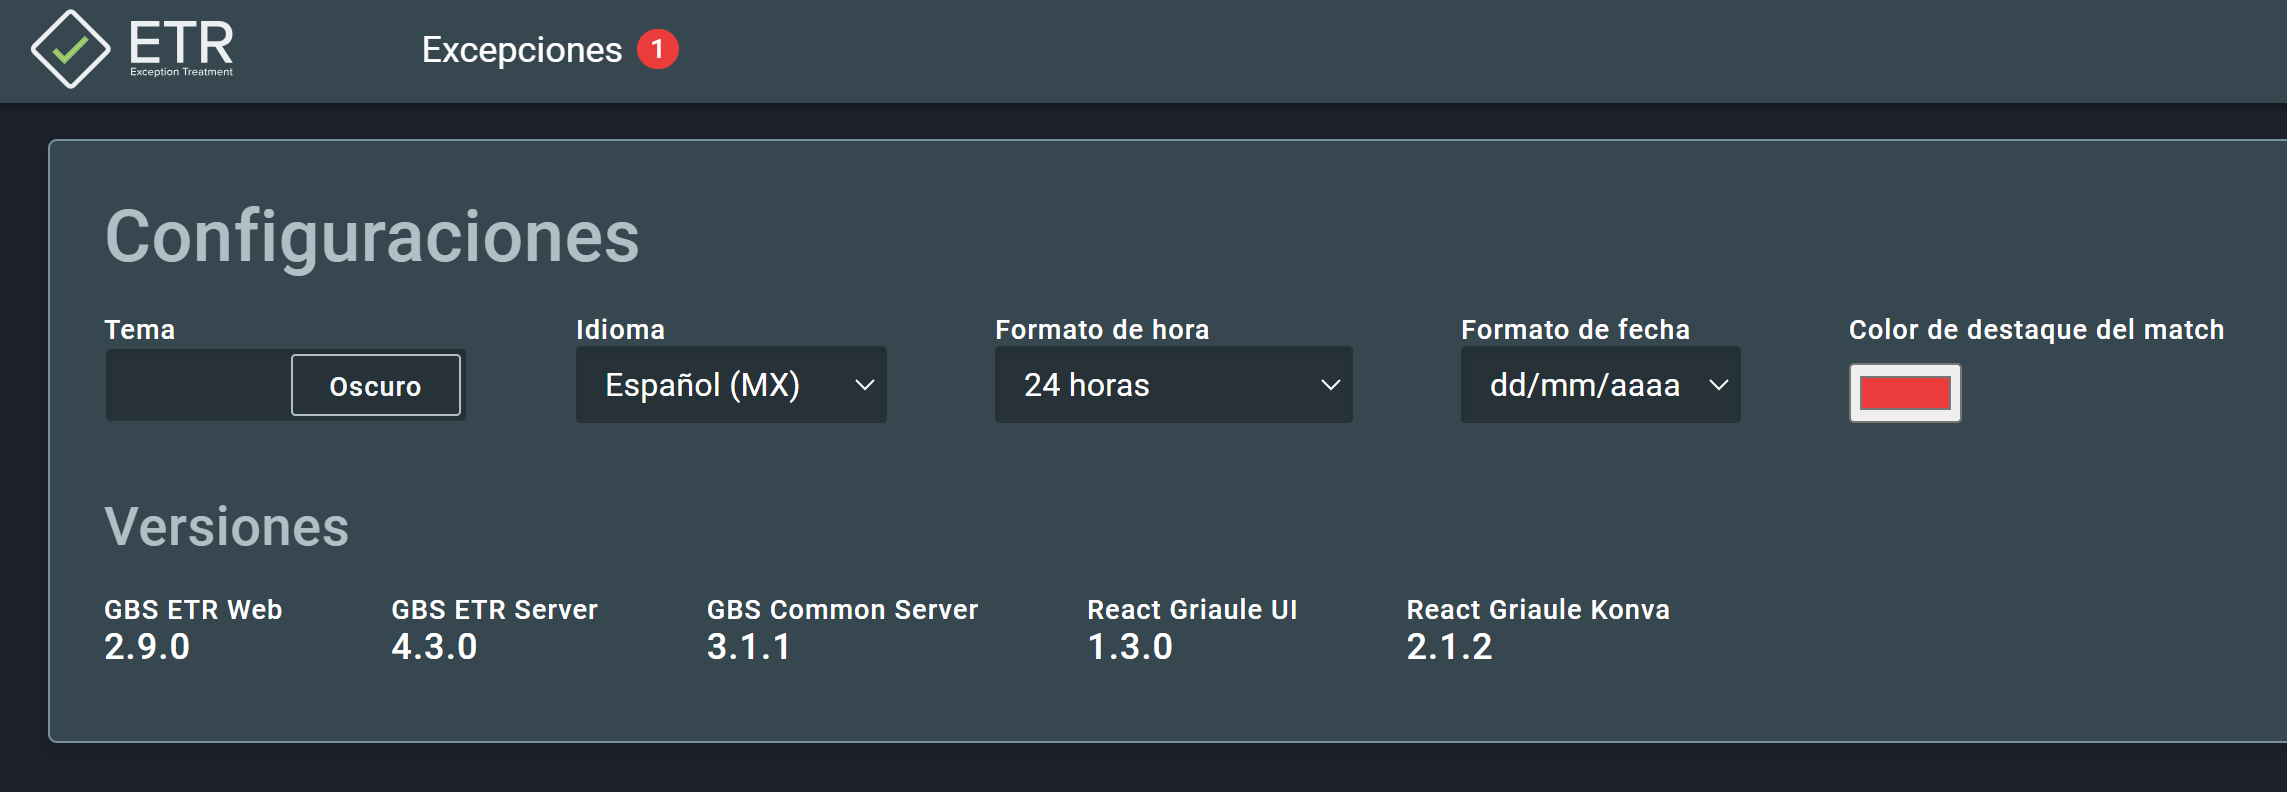
Task: Open the Formato de fecha dropdown
Action: point(1600,385)
